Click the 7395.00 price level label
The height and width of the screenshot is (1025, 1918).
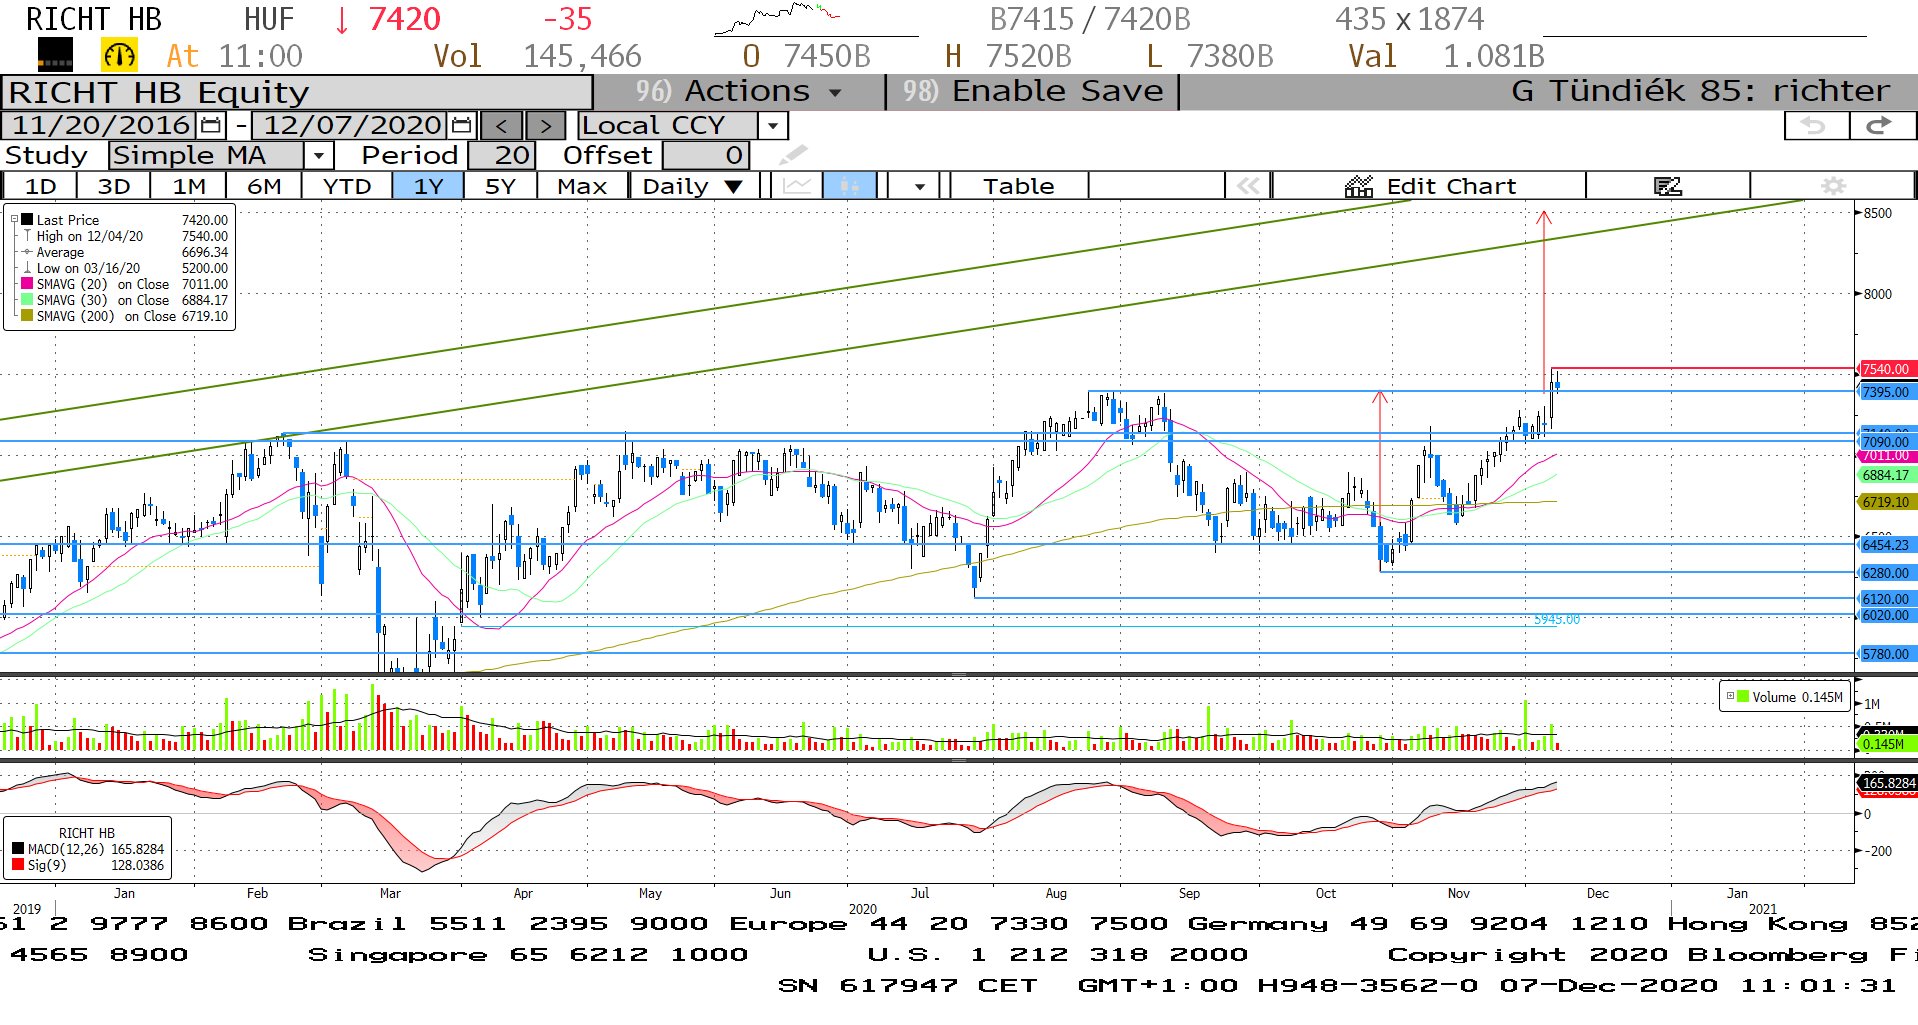(1886, 392)
